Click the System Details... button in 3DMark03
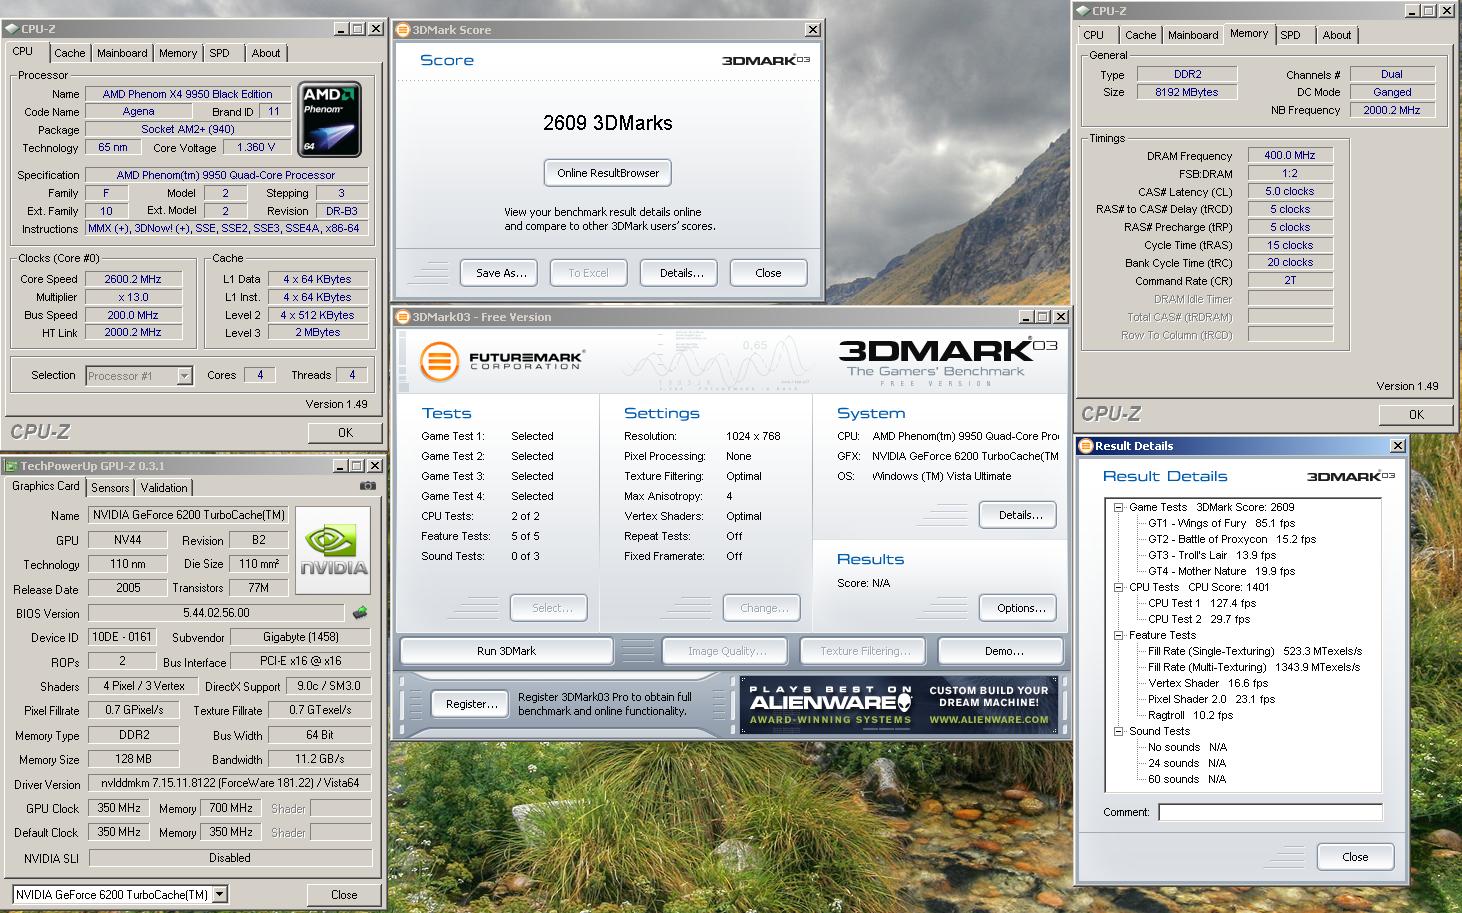Screen dimensions: 1462x913 pos(1020,515)
